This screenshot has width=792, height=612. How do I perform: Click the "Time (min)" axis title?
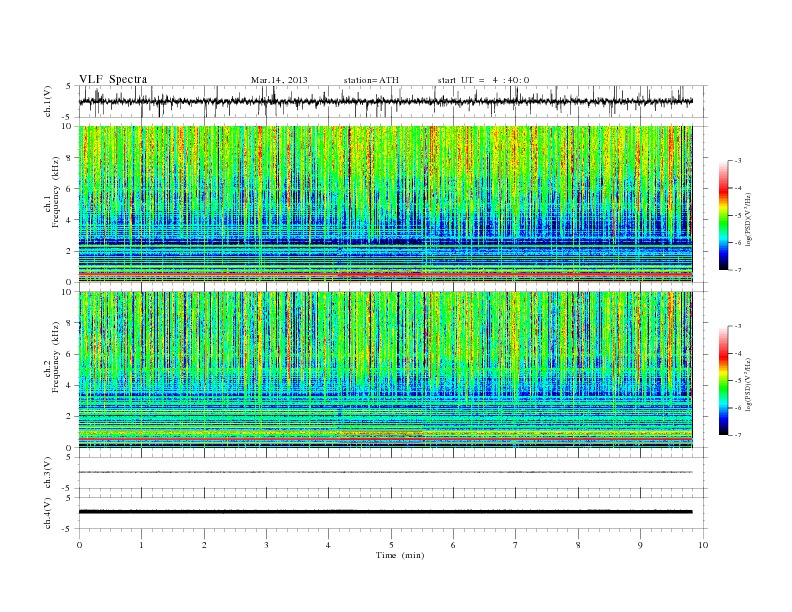click(400, 555)
